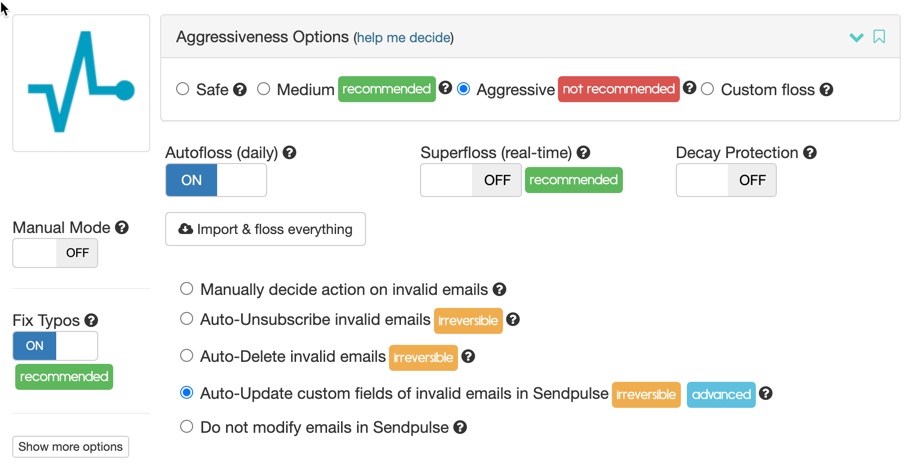Click Import & floss everything button
Viewport: 912px width, 470px height.
(265, 229)
